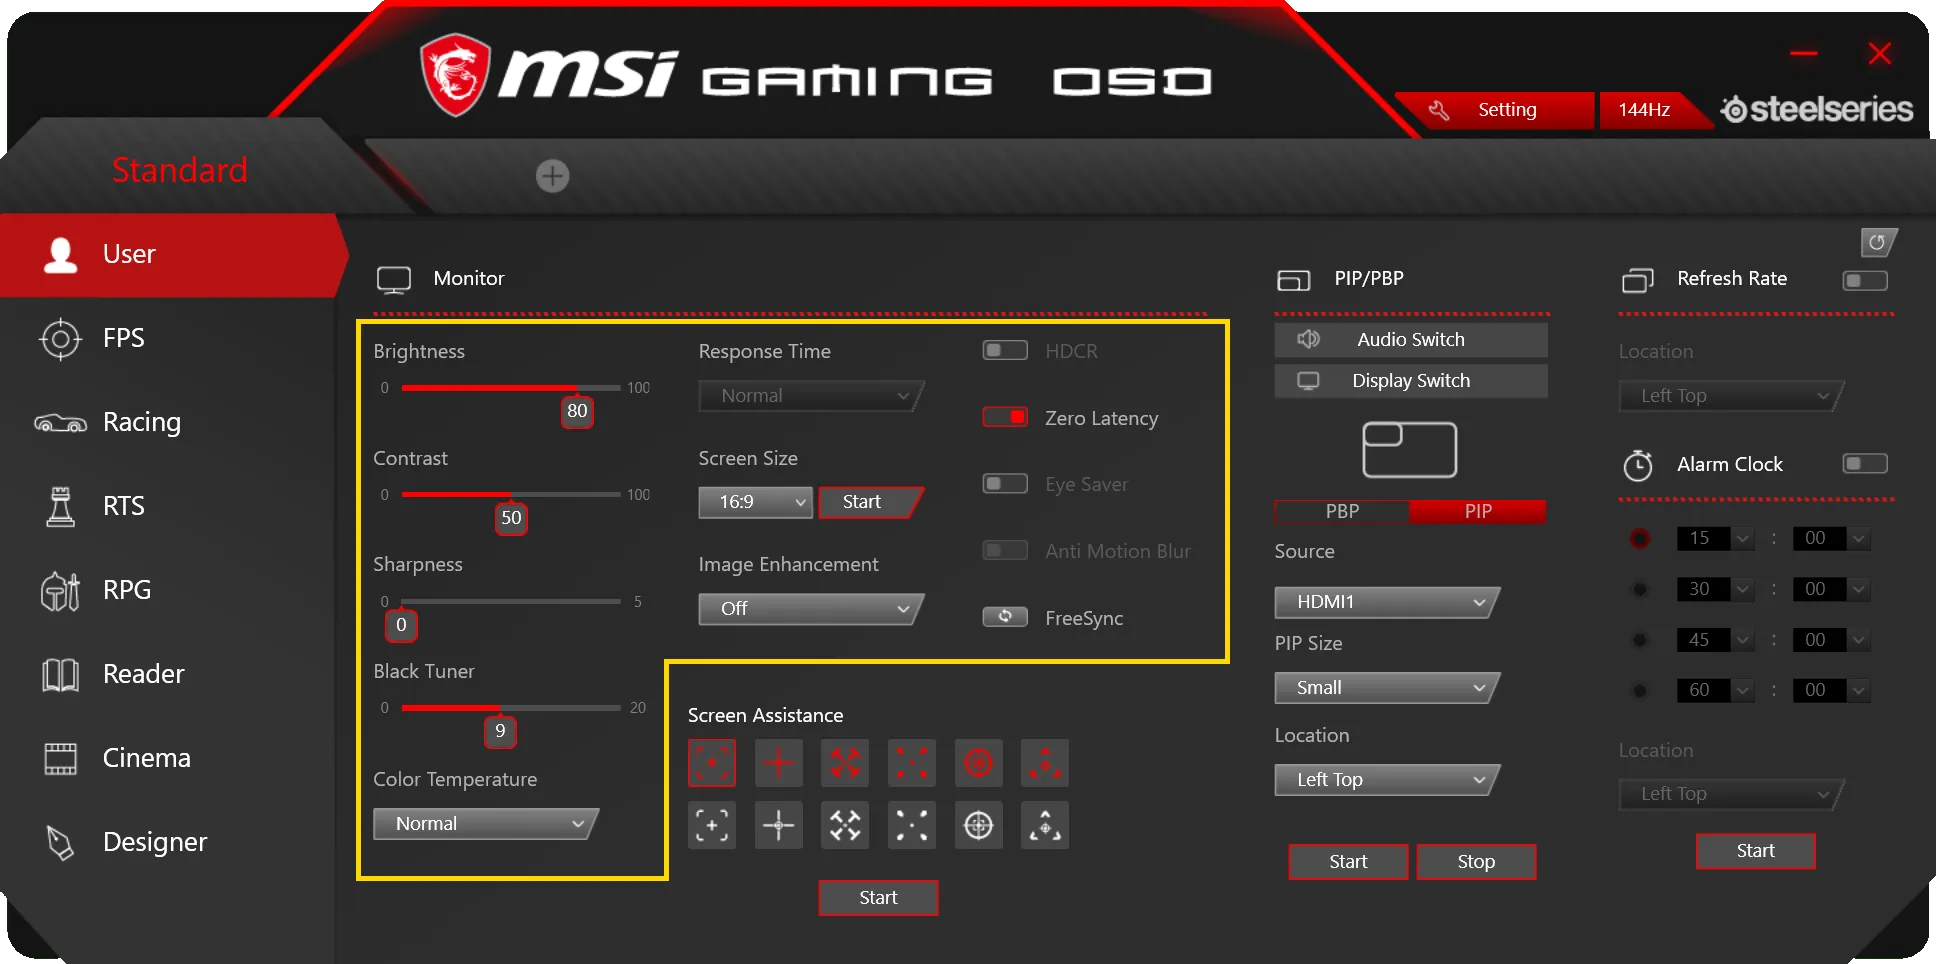Switch to the RPG mode
The width and height of the screenshot is (1936, 964).
click(168, 591)
